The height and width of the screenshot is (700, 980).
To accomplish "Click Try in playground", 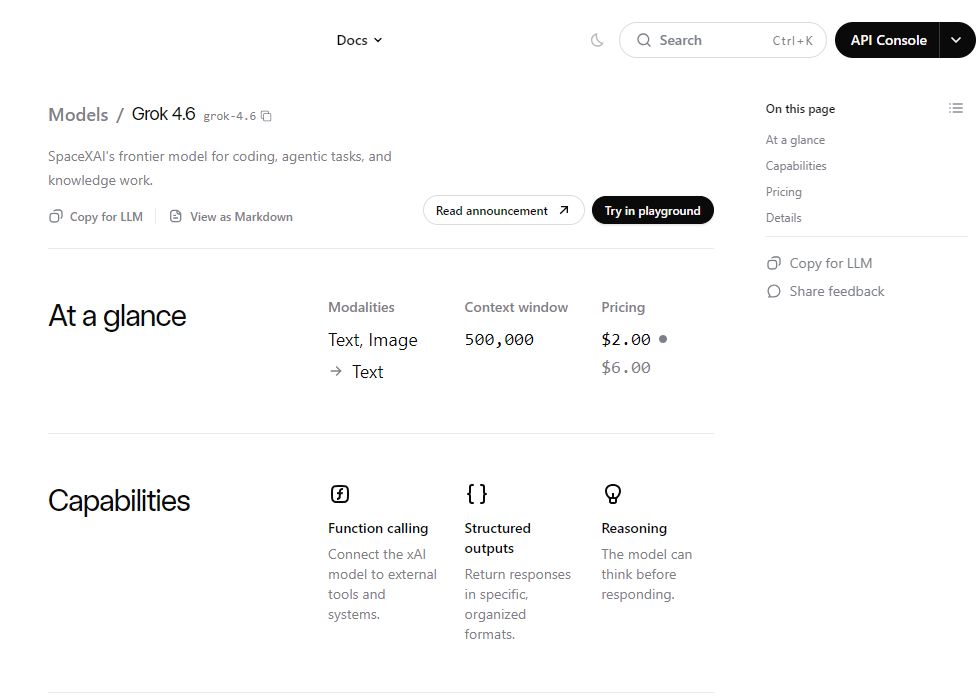I will [652, 210].
